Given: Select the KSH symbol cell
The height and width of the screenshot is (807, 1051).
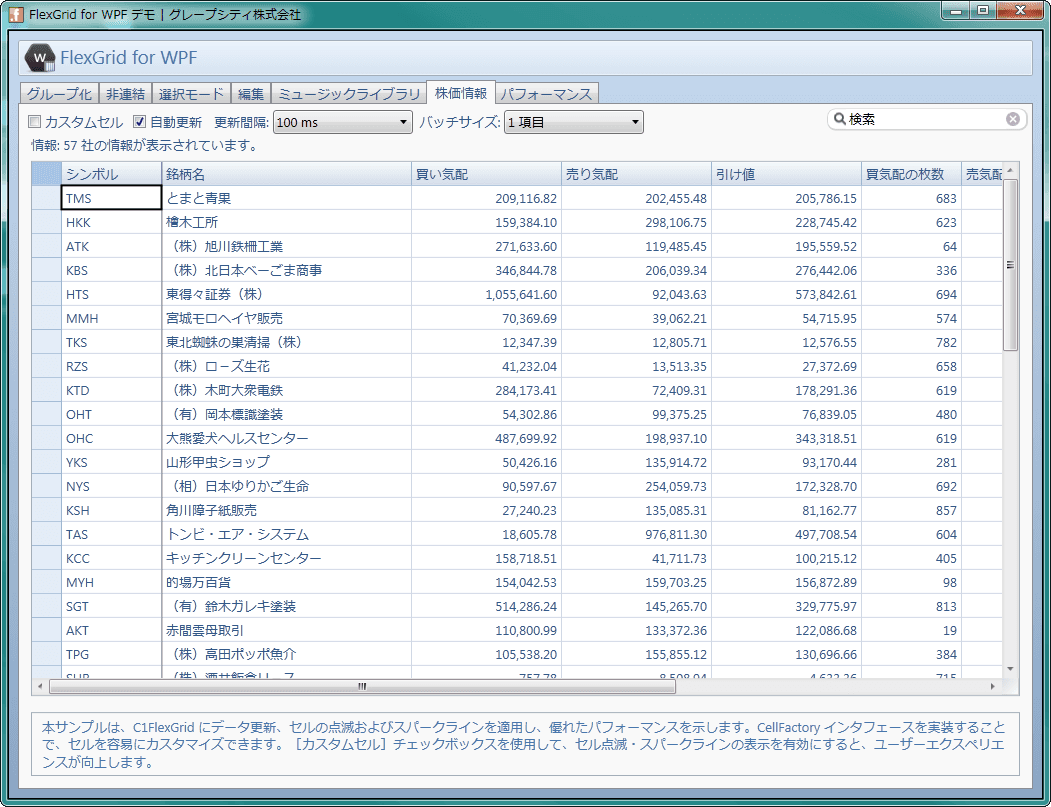Looking at the screenshot, I should 111,511.
